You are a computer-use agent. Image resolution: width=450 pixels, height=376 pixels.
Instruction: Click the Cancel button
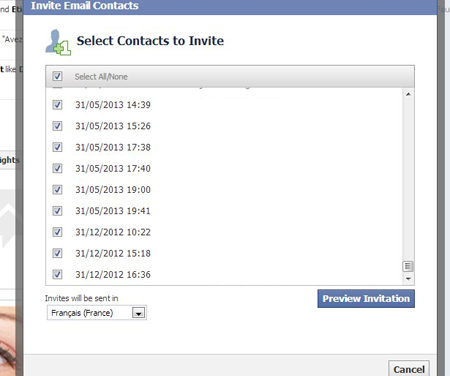tap(409, 369)
